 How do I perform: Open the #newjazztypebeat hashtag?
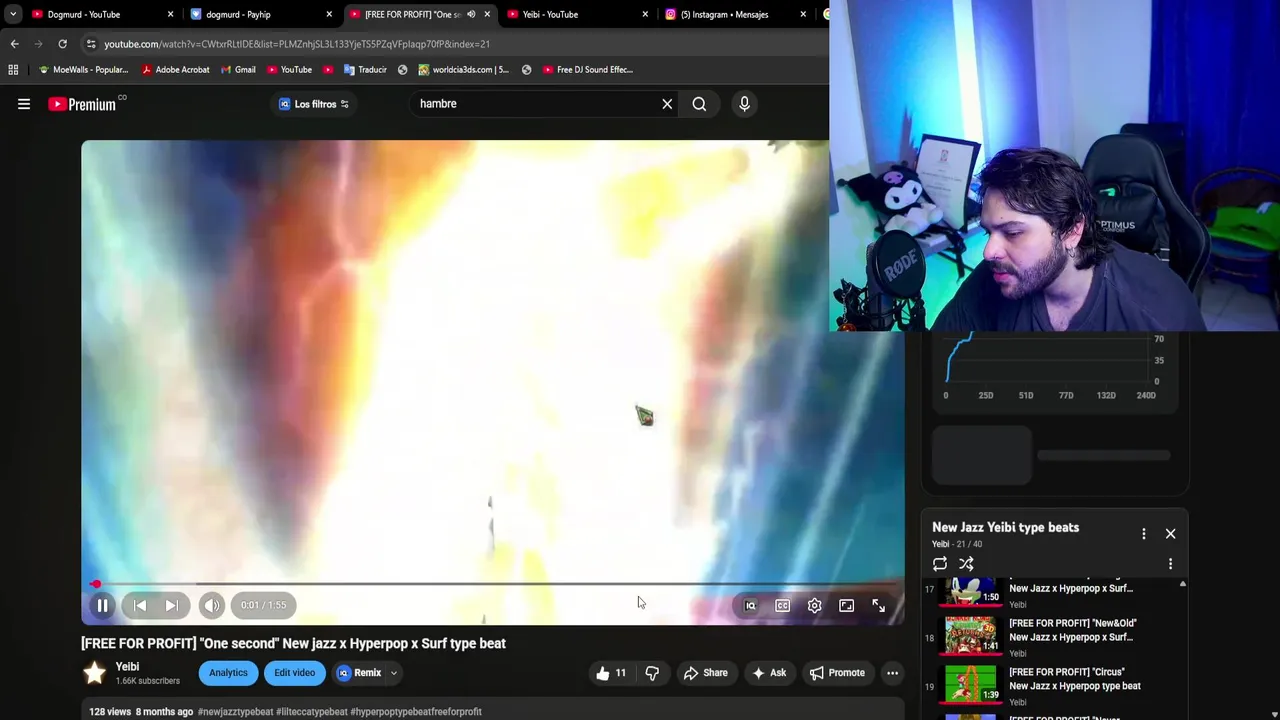[x=235, y=712]
